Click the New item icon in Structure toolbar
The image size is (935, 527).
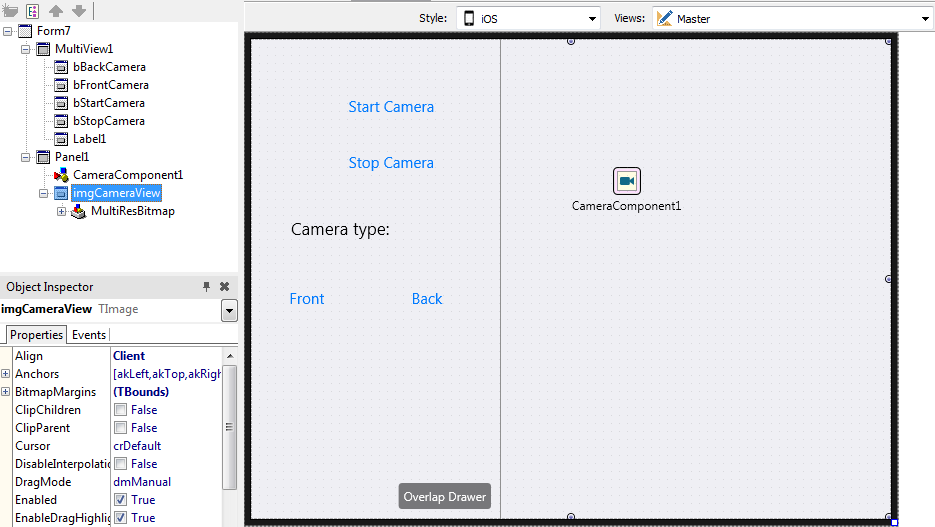[11, 11]
